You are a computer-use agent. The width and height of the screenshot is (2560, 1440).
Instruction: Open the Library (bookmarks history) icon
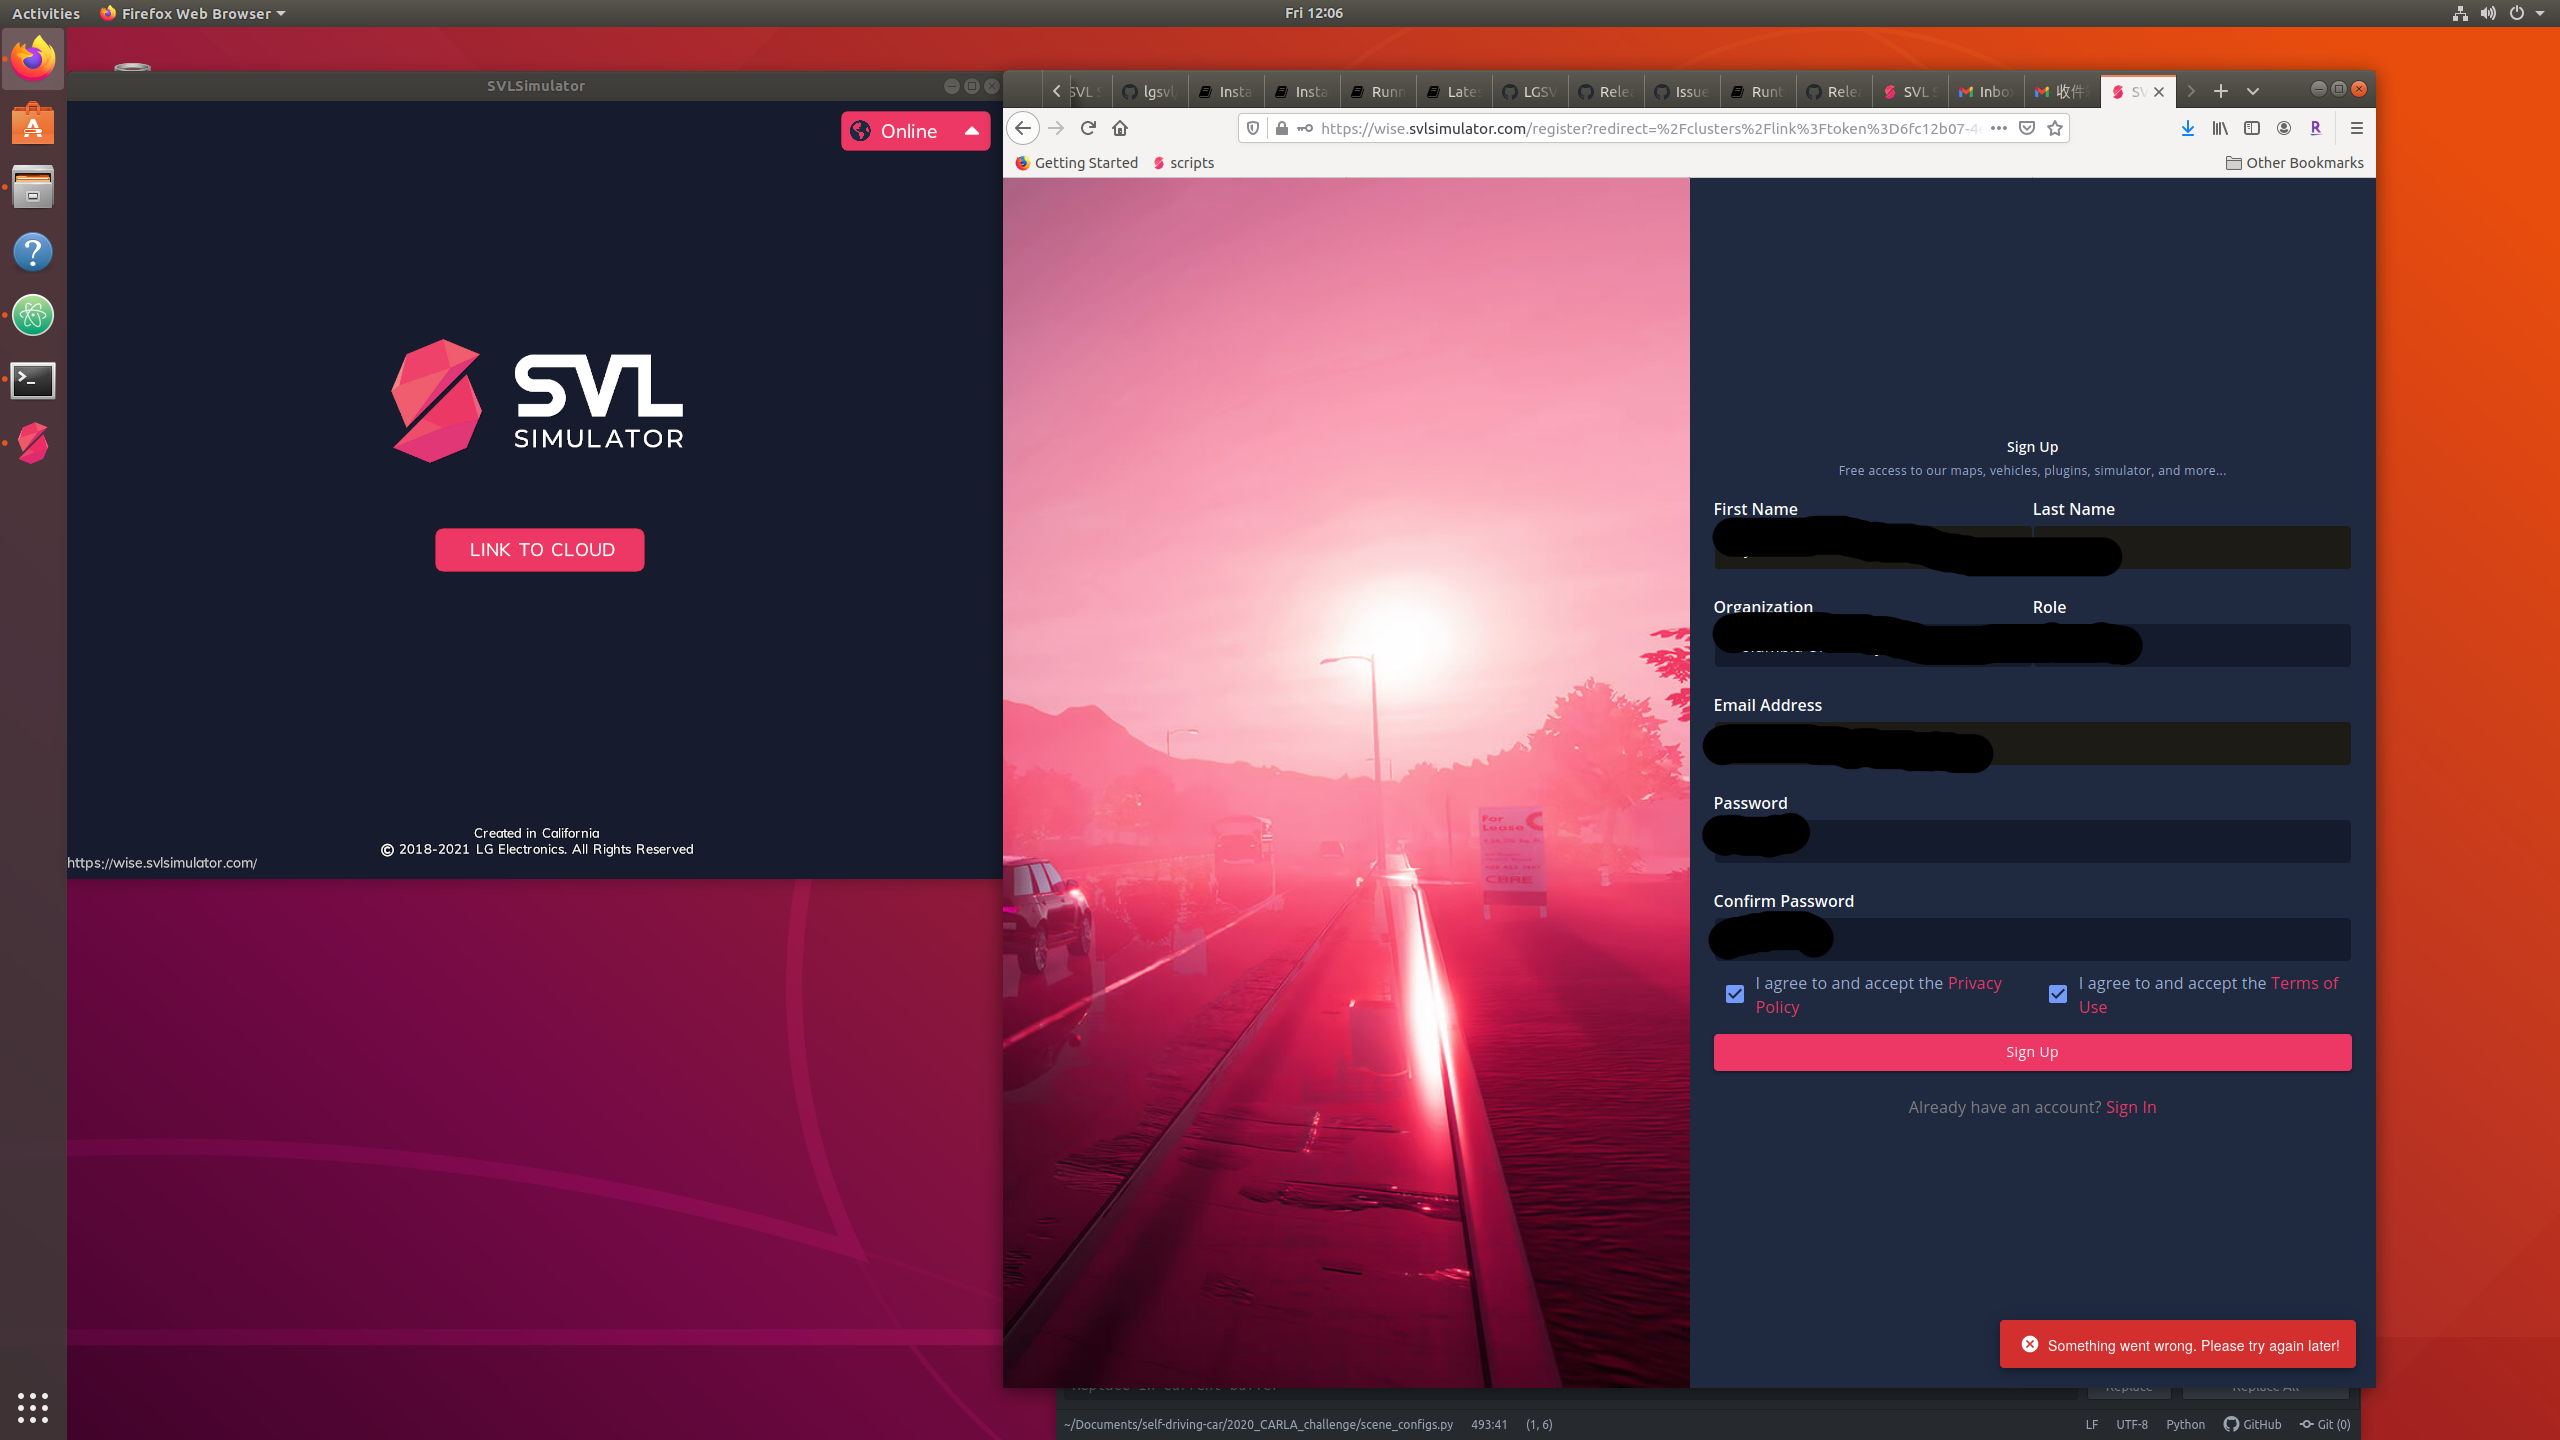(2218, 128)
